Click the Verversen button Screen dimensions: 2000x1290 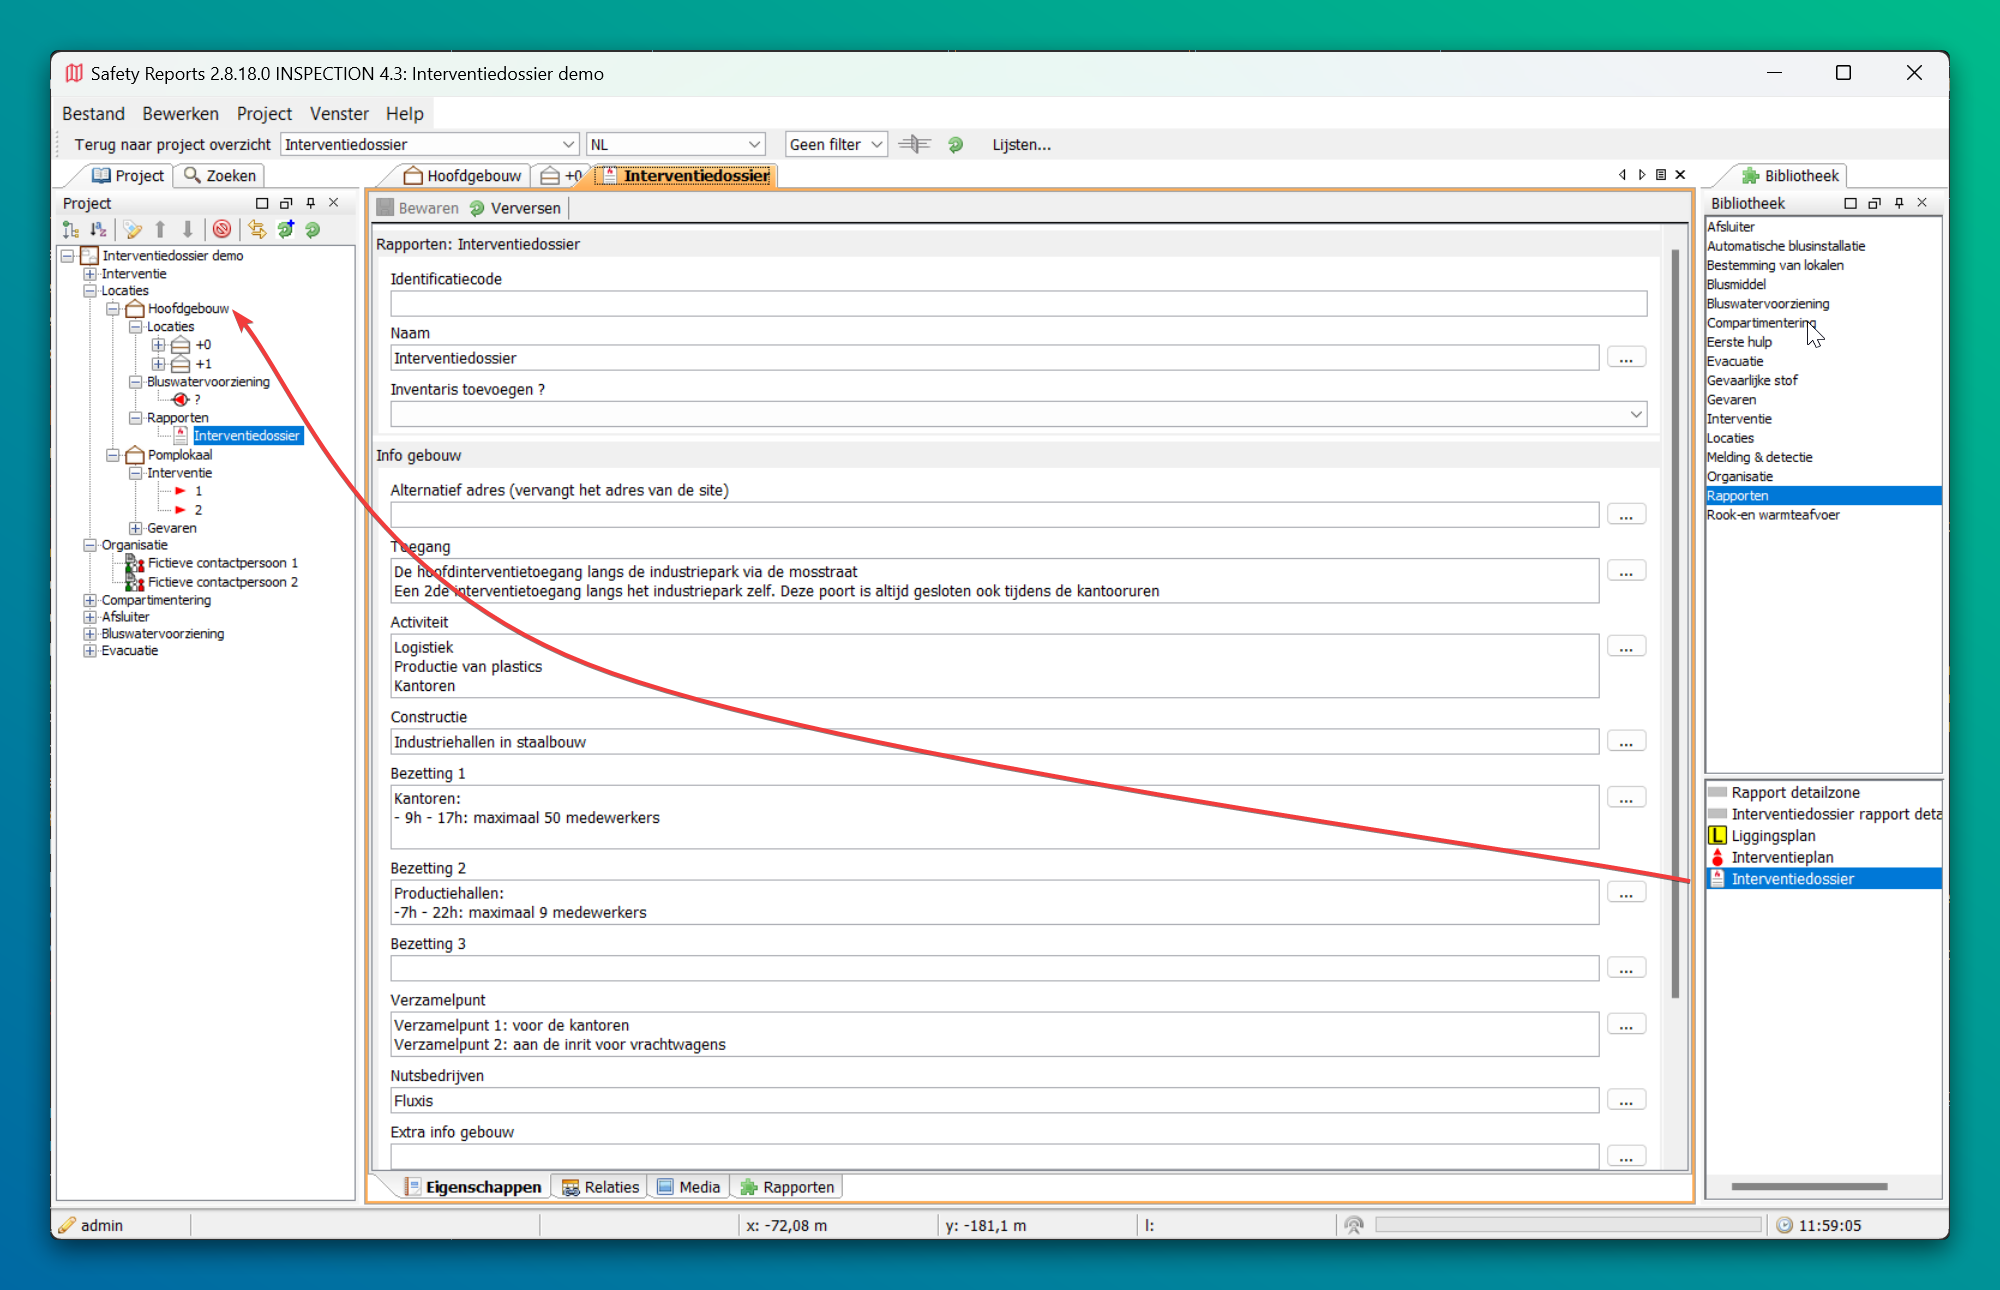click(516, 208)
